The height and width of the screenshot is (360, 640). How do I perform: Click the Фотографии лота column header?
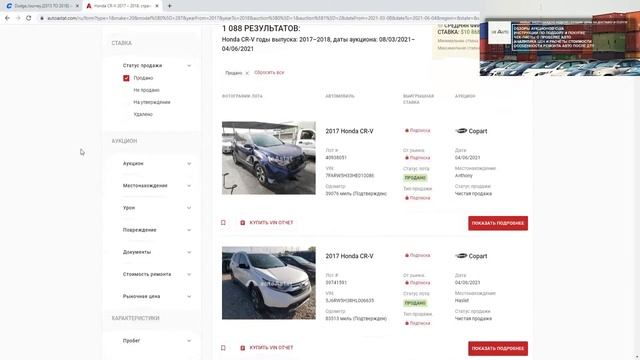pos(242,96)
